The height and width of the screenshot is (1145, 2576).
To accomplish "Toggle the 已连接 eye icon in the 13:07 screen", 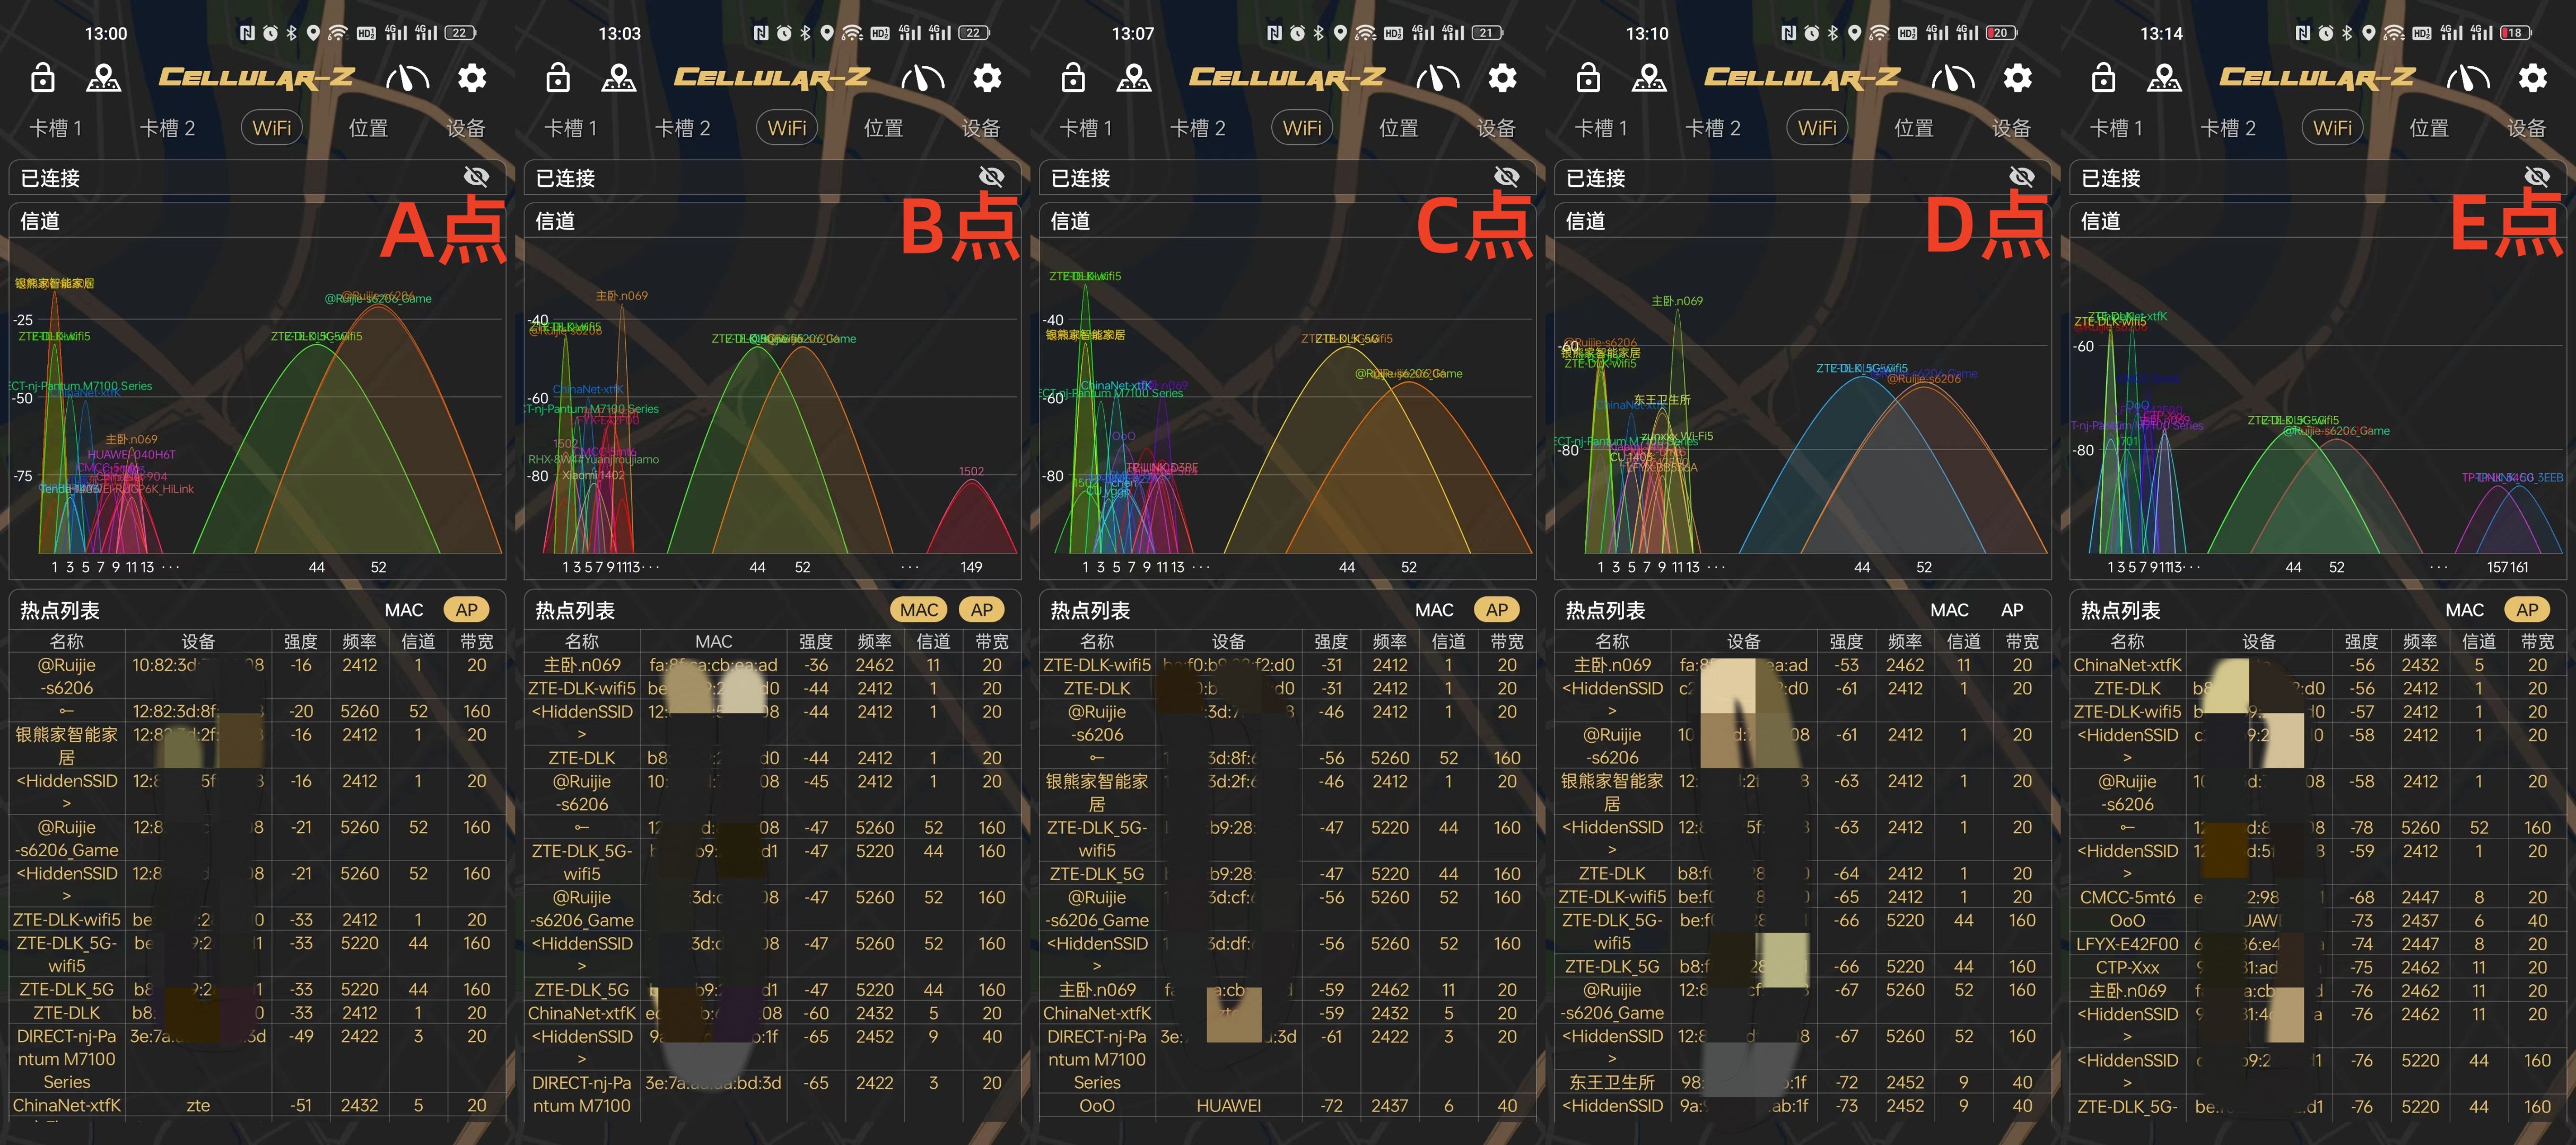I will [1506, 177].
